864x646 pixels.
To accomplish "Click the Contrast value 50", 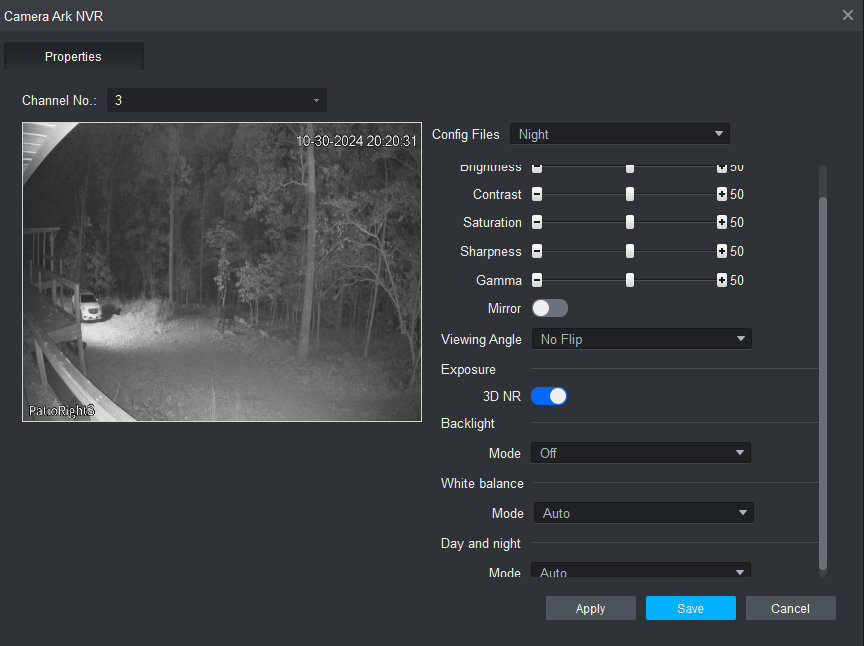I will (737, 194).
